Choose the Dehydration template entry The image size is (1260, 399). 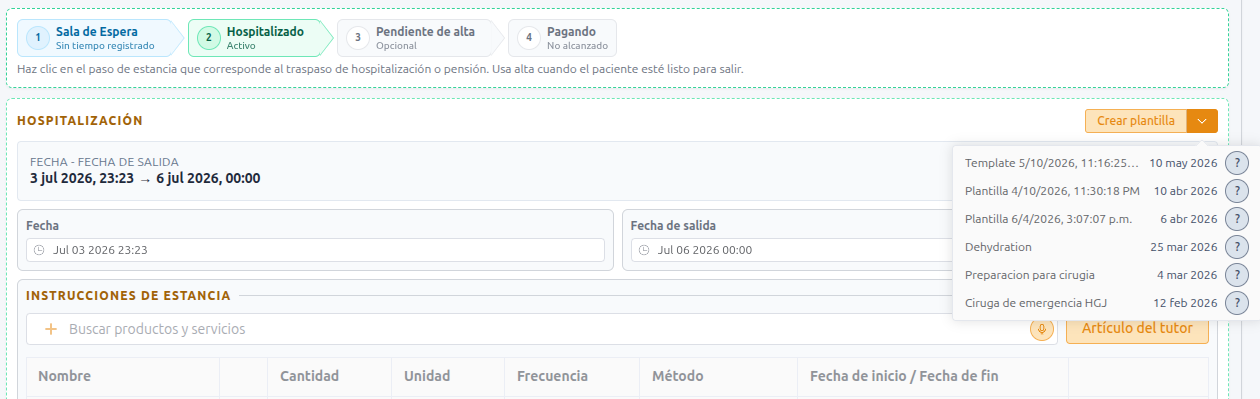pos(1091,247)
